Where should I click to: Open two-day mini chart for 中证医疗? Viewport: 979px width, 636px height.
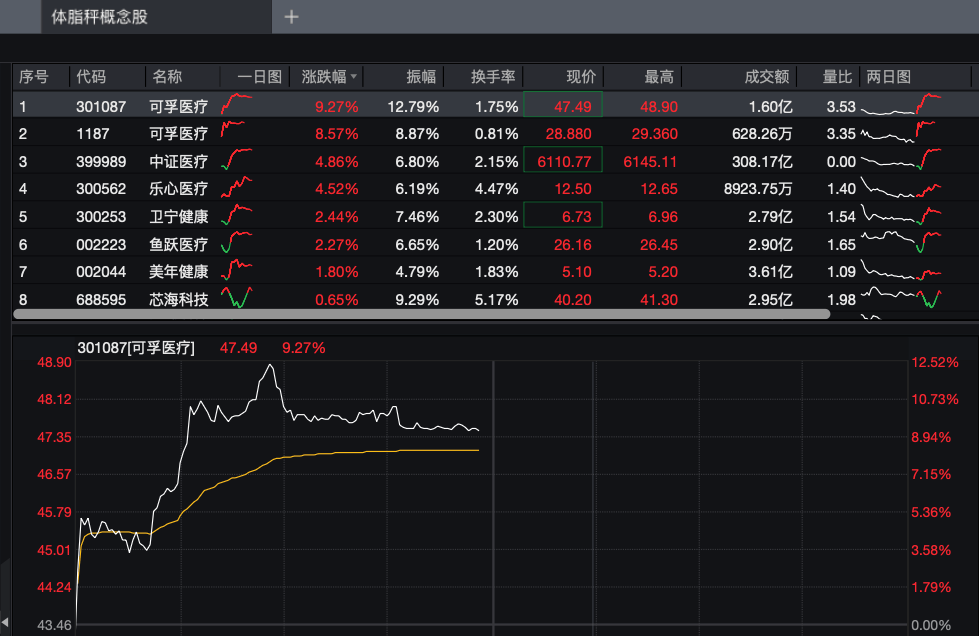(x=901, y=160)
